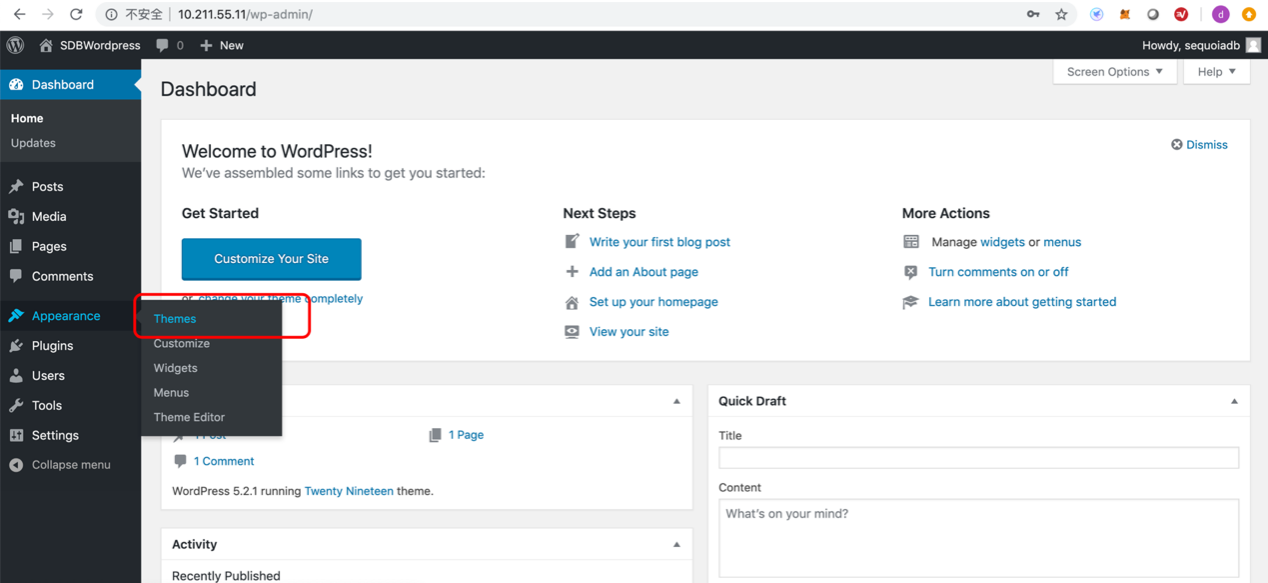Click the SDBWordpress home icon
Image resolution: width=1268 pixels, height=583 pixels.
coord(46,45)
